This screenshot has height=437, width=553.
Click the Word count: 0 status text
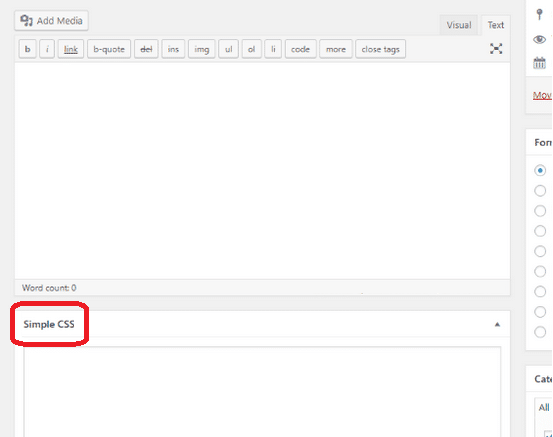tap(49, 288)
